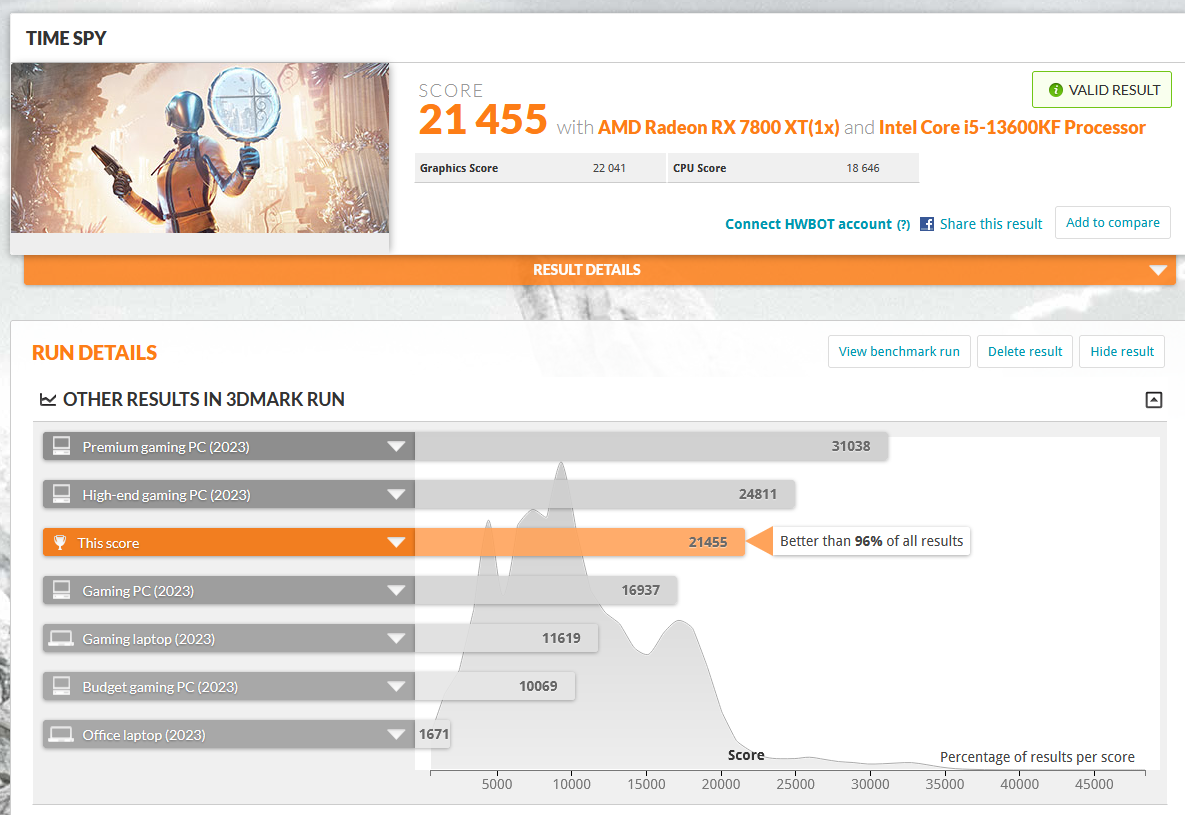Click the orange 21455 score bar
The width and height of the screenshot is (1185, 815).
coord(580,542)
